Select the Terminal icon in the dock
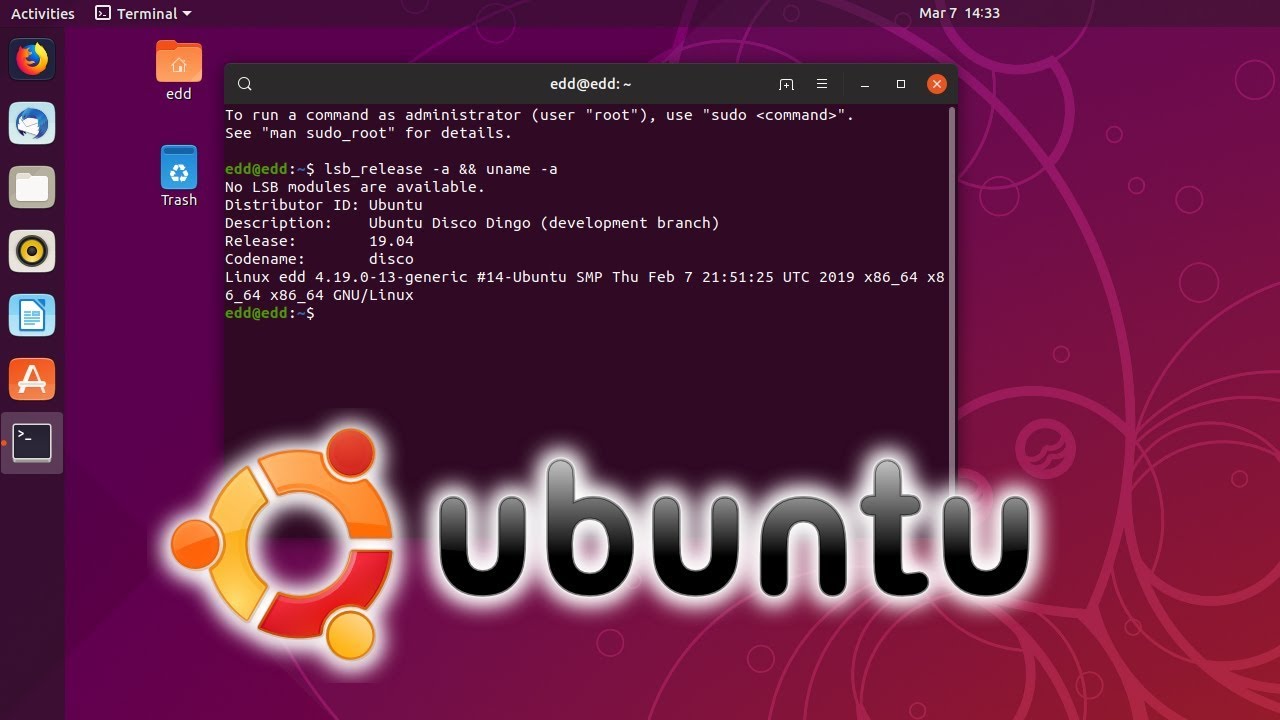 coord(32,443)
